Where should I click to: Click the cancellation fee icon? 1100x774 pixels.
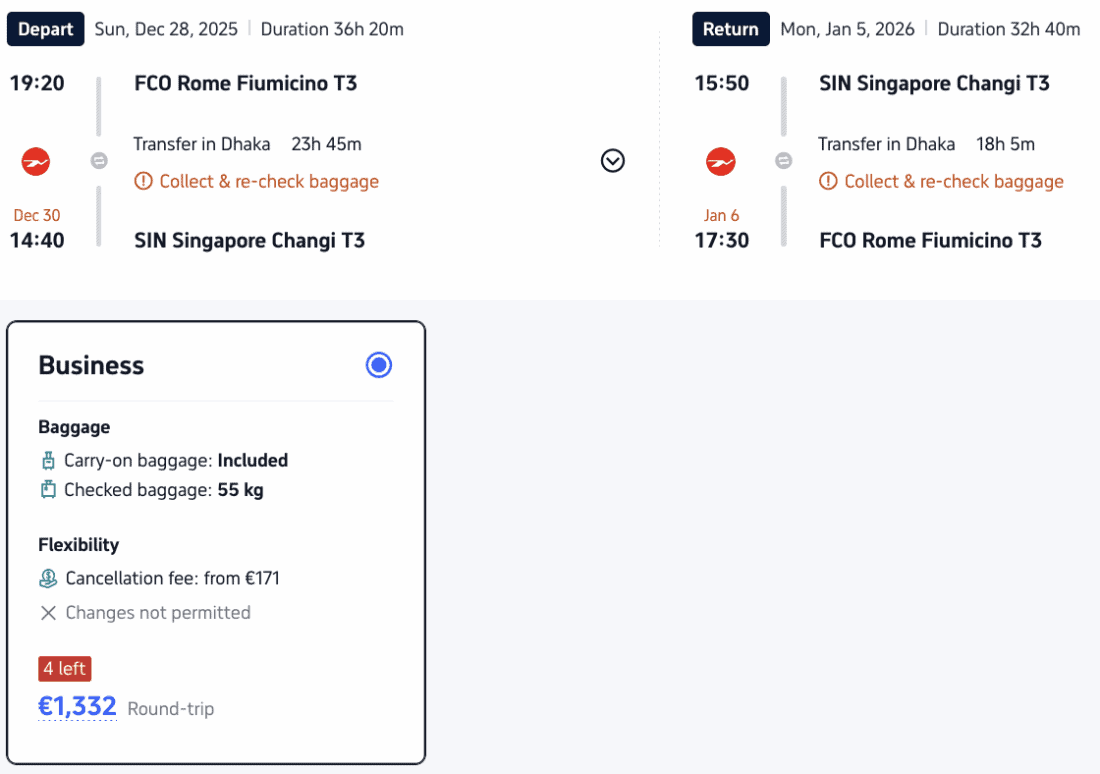[48, 578]
